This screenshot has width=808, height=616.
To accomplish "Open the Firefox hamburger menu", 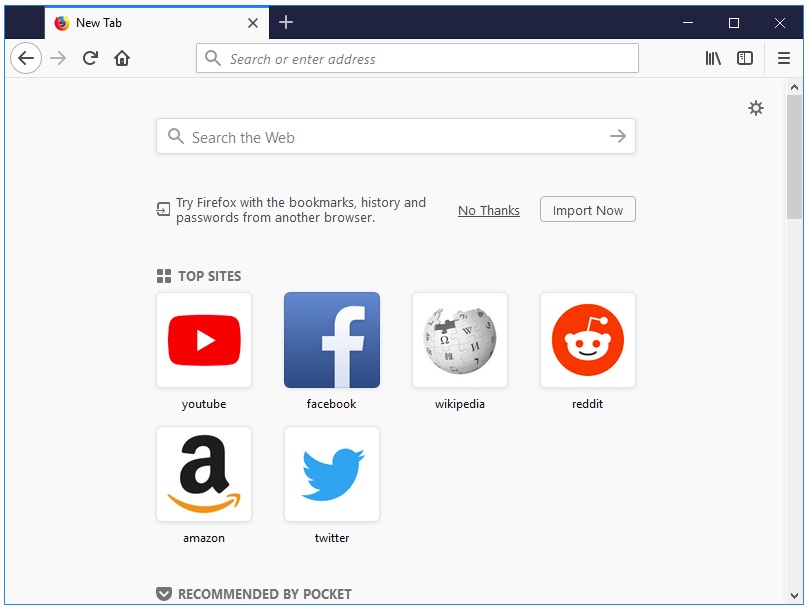I will [x=784, y=58].
